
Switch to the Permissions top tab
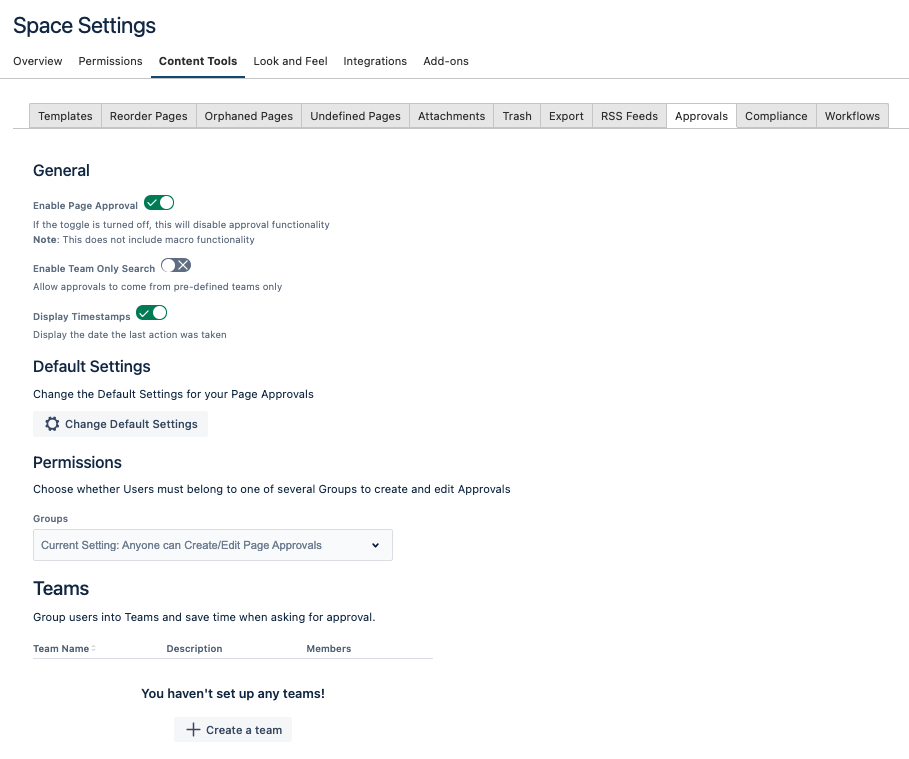110,61
